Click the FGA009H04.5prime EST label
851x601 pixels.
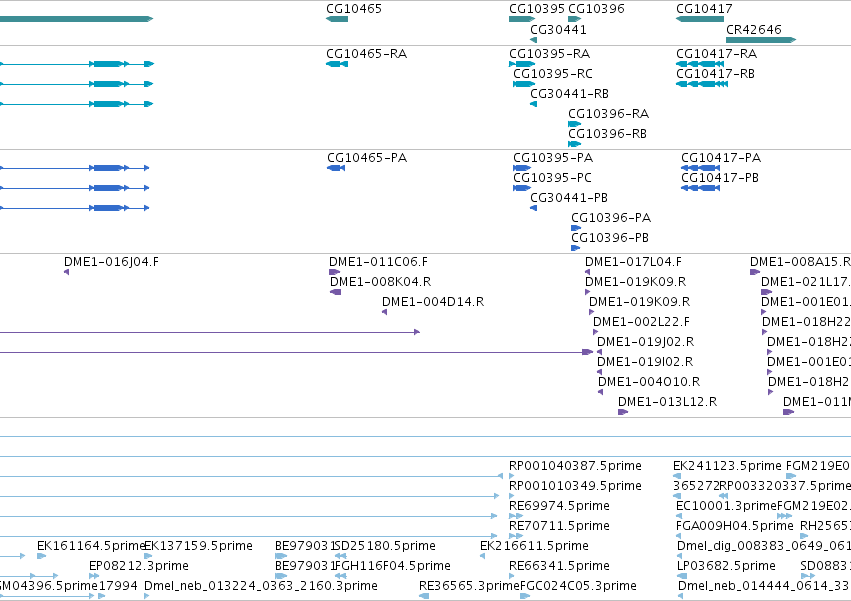coord(735,526)
